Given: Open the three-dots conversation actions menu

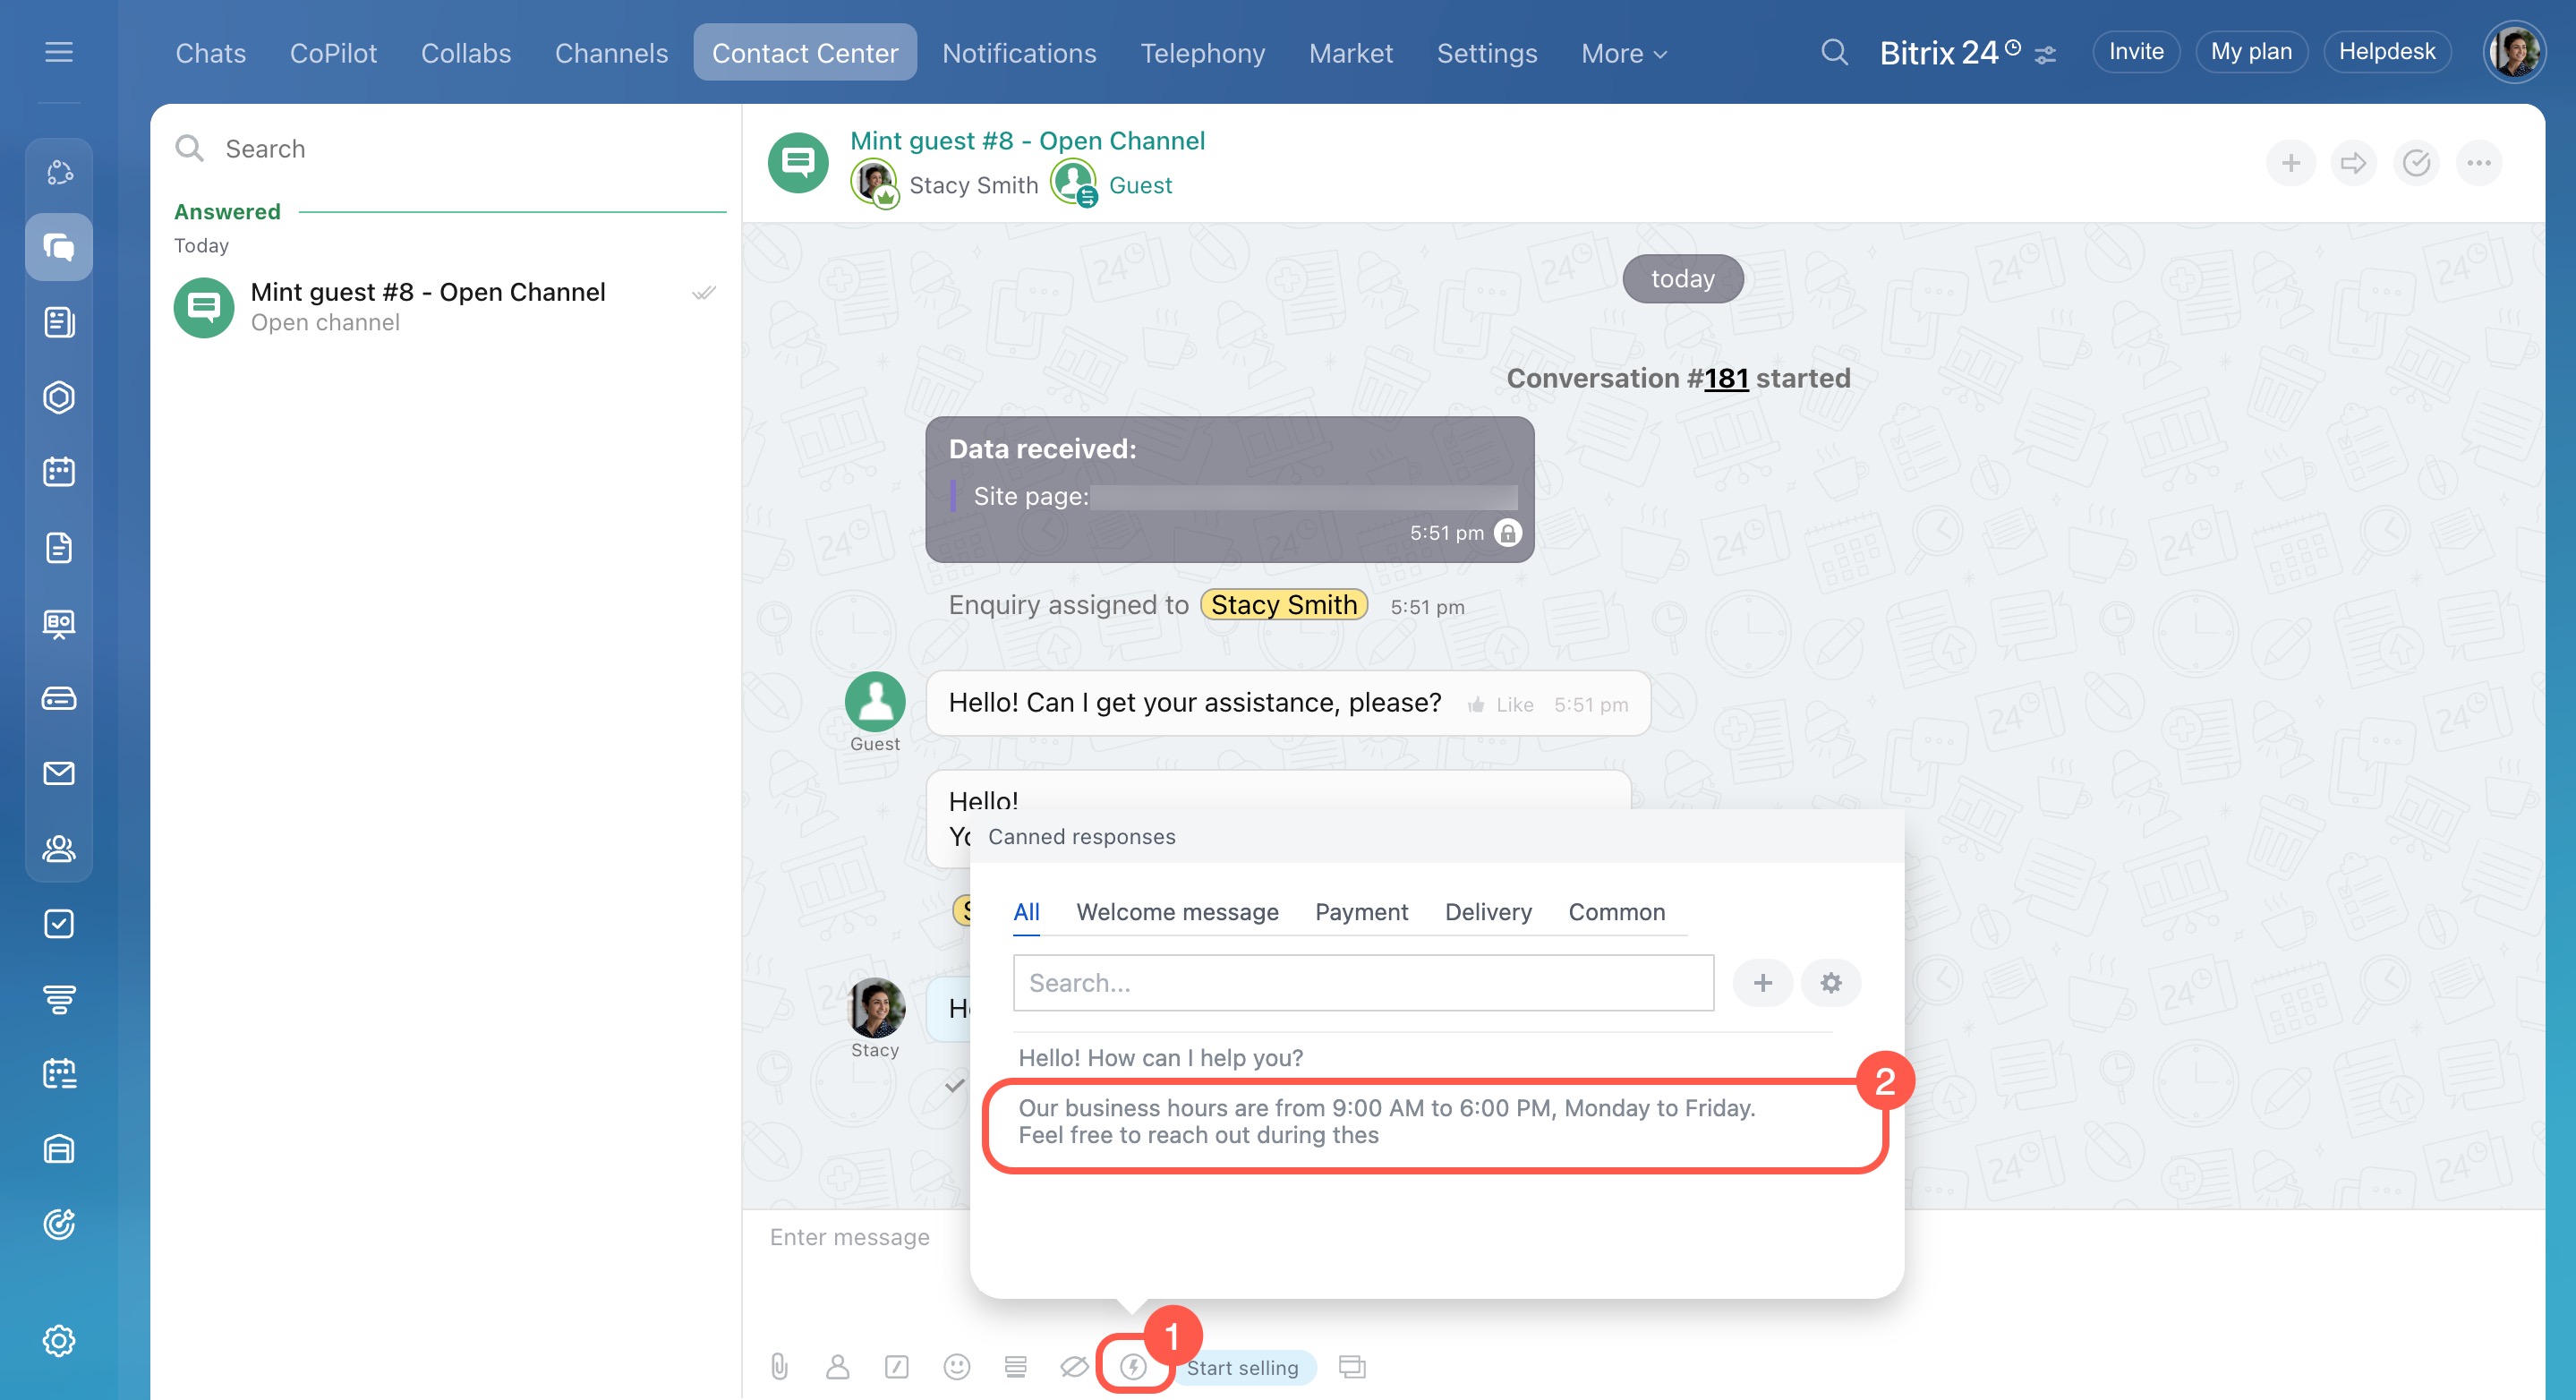Looking at the screenshot, I should pyautogui.click(x=2478, y=163).
